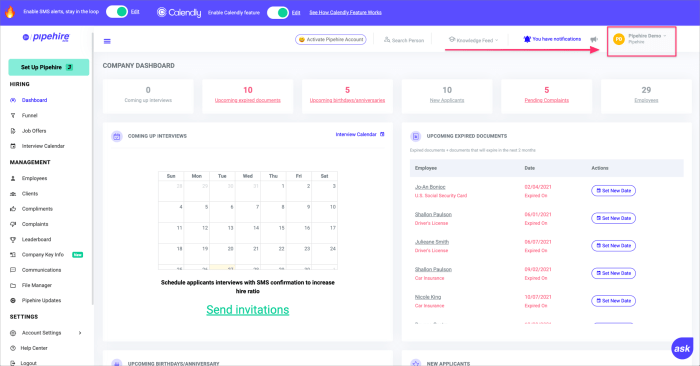This screenshot has height=366, width=700.
Task: Open Jo-An Bonice employee link
Action: pyautogui.click(x=430, y=187)
